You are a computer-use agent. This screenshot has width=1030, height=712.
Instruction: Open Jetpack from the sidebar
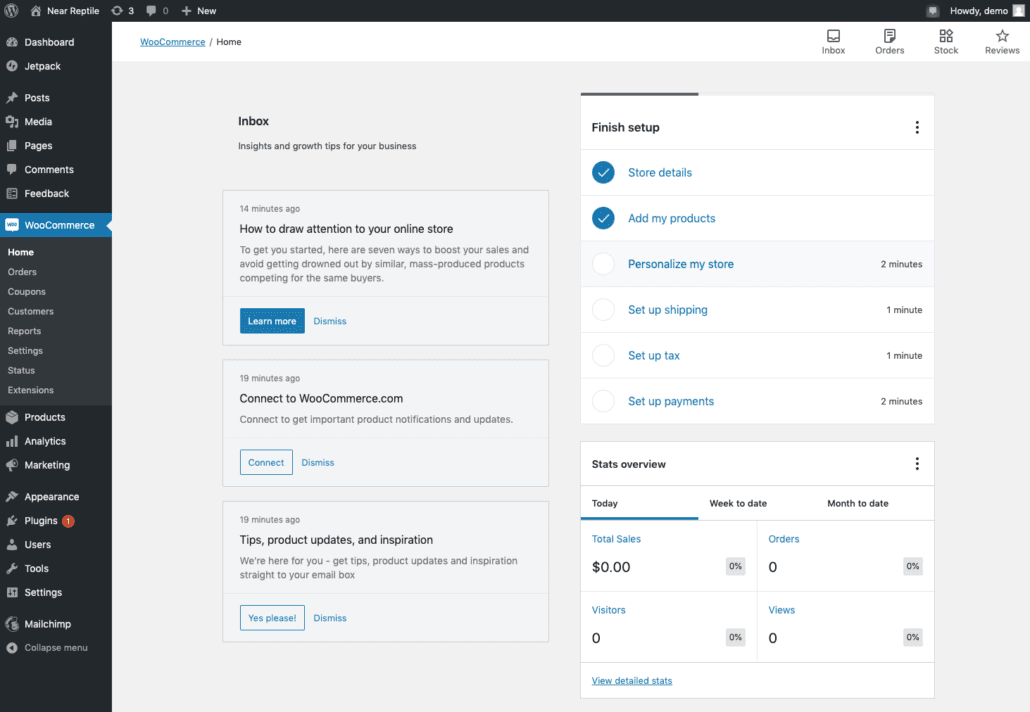42,66
